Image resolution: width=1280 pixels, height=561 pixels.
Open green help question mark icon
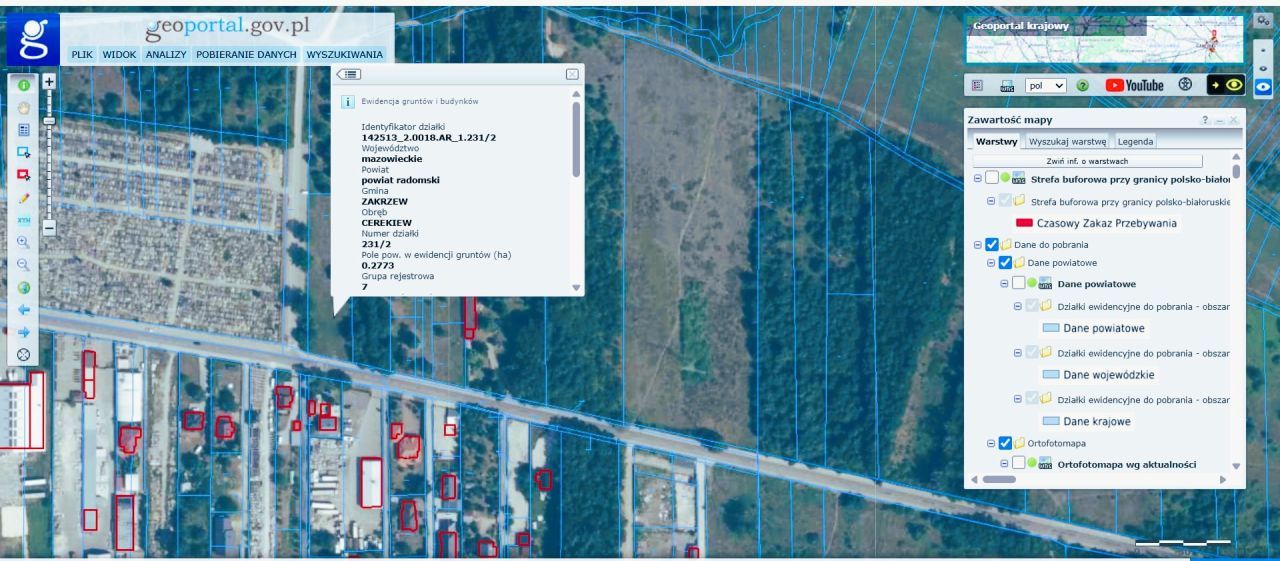[1083, 86]
